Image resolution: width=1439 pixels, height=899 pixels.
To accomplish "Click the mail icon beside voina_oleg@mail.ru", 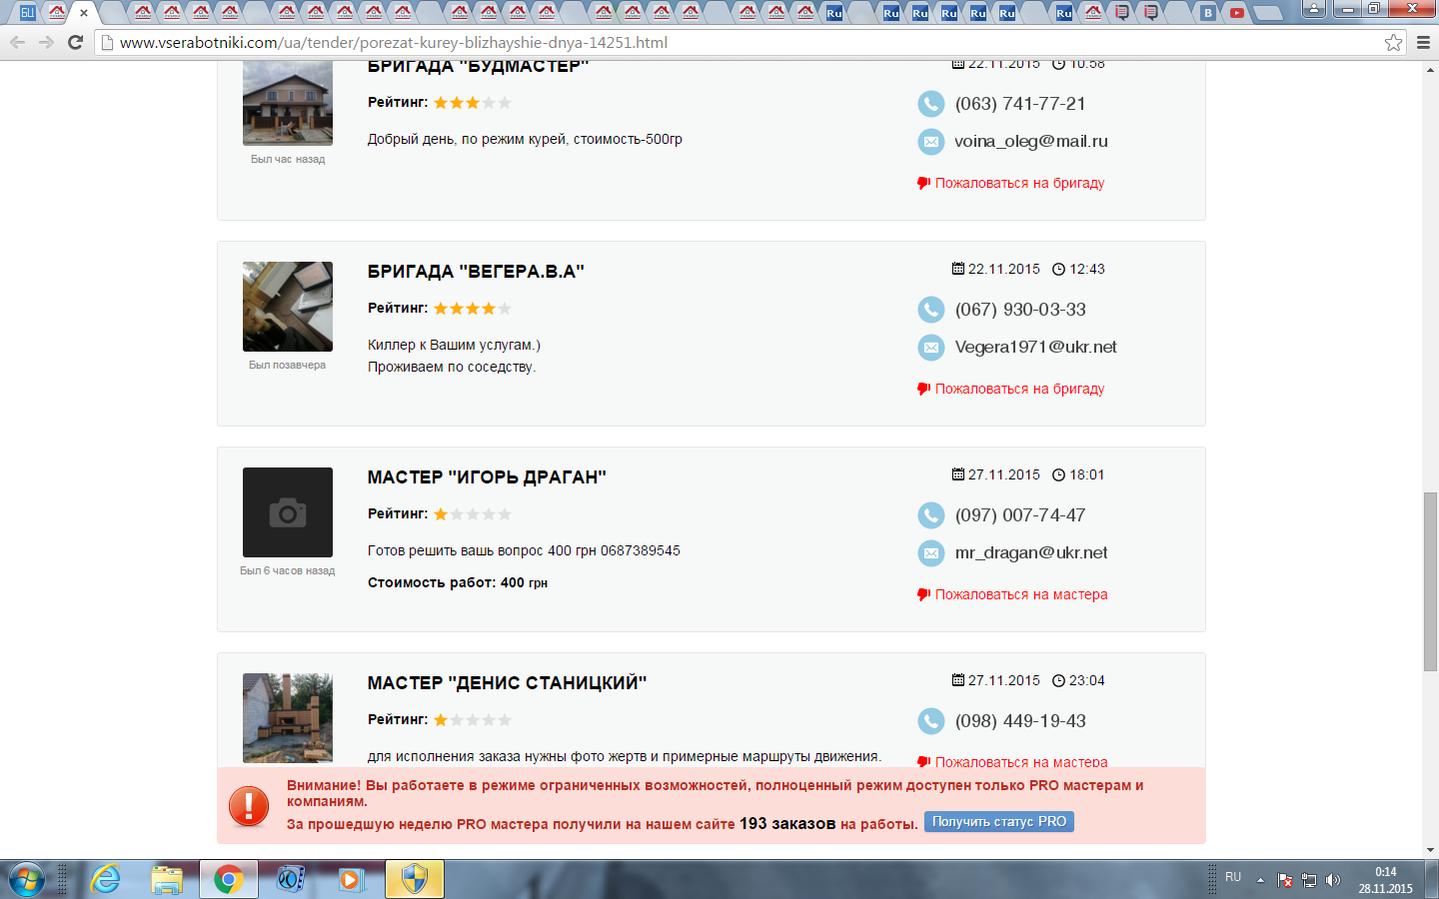I will [931, 142].
